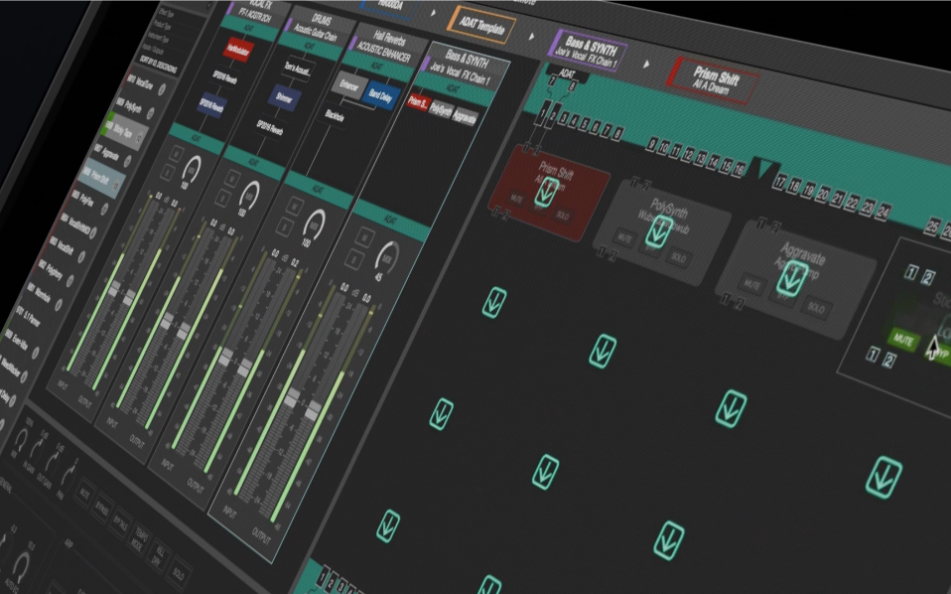This screenshot has height=594, width=951.
Task: Click 'Tom's Acoust...' block in DRUMS chain
Action: click(297, 68)
